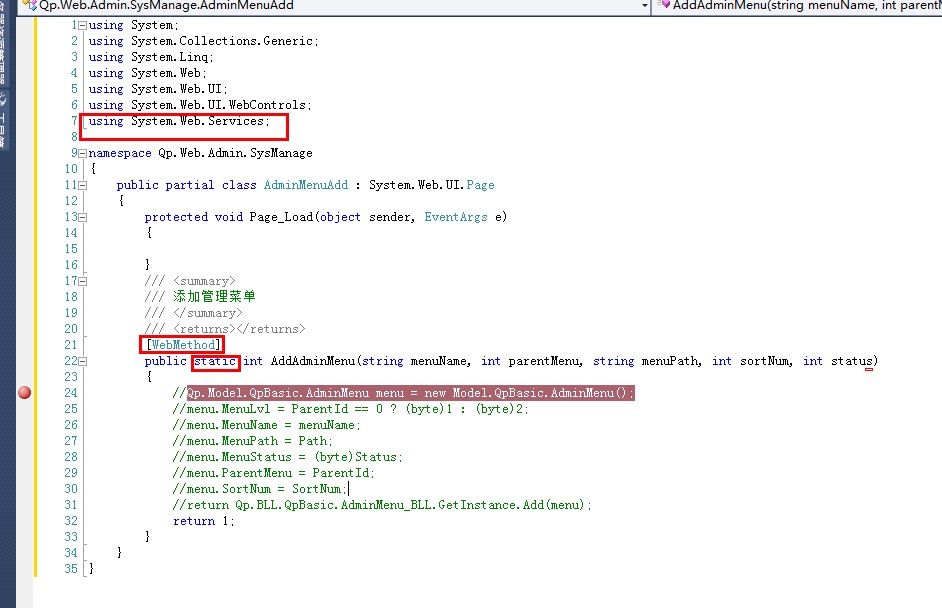This screenshot has width=942, height=608.
Task: Click line number 15 in the margin
Action: tap(71, 249)
